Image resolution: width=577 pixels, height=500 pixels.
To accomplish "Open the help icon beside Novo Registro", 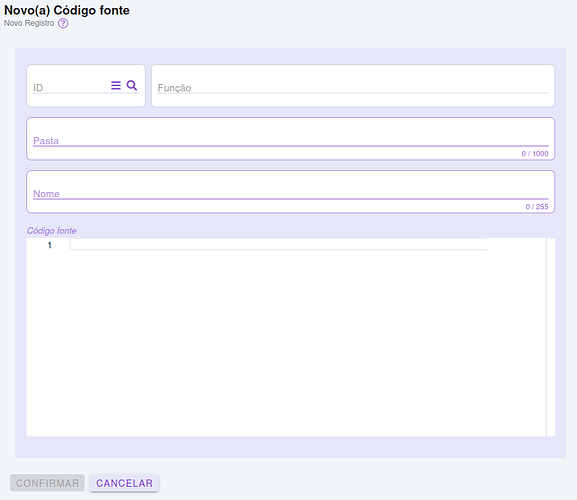I will click(x=63, y=24).
